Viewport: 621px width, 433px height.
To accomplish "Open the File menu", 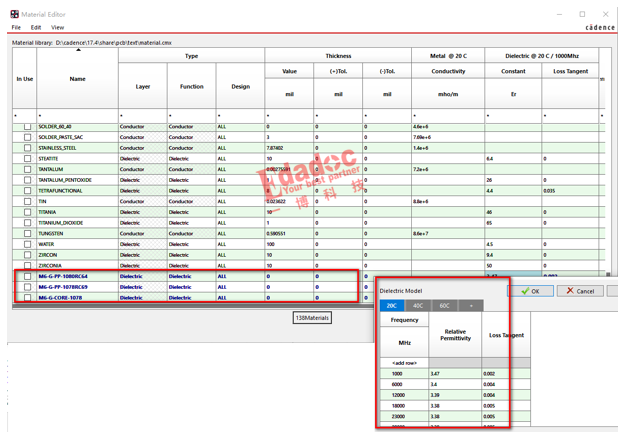I will (16, 28).
